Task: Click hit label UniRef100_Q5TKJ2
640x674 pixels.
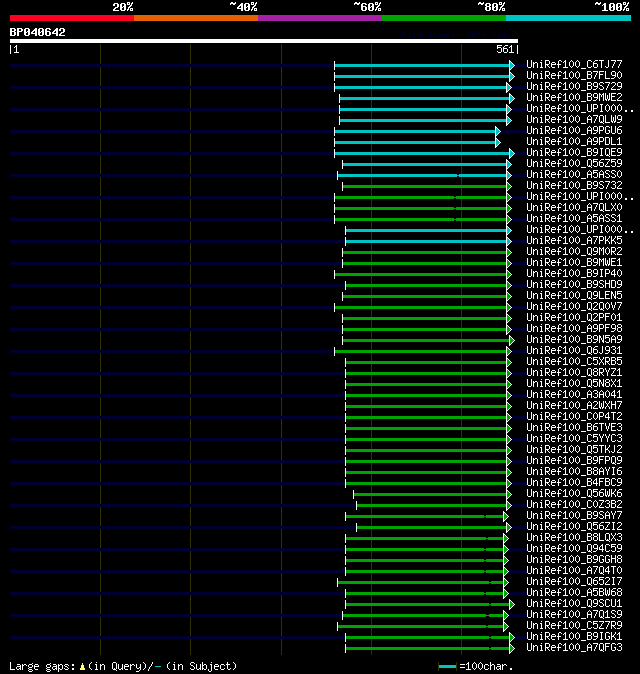Action: point(574,450)
